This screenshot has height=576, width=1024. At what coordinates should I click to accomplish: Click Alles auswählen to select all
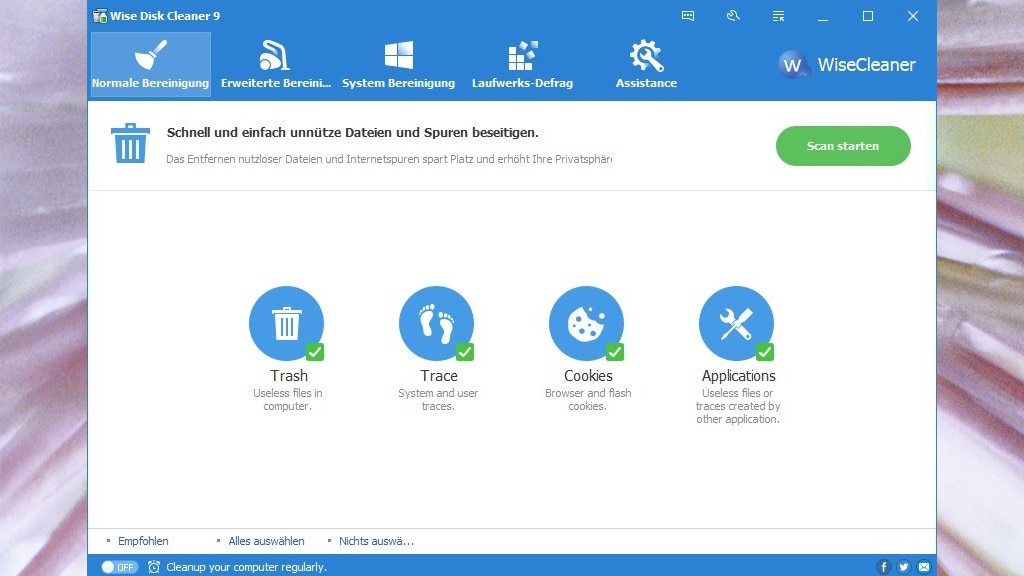(x=266, y=541)
